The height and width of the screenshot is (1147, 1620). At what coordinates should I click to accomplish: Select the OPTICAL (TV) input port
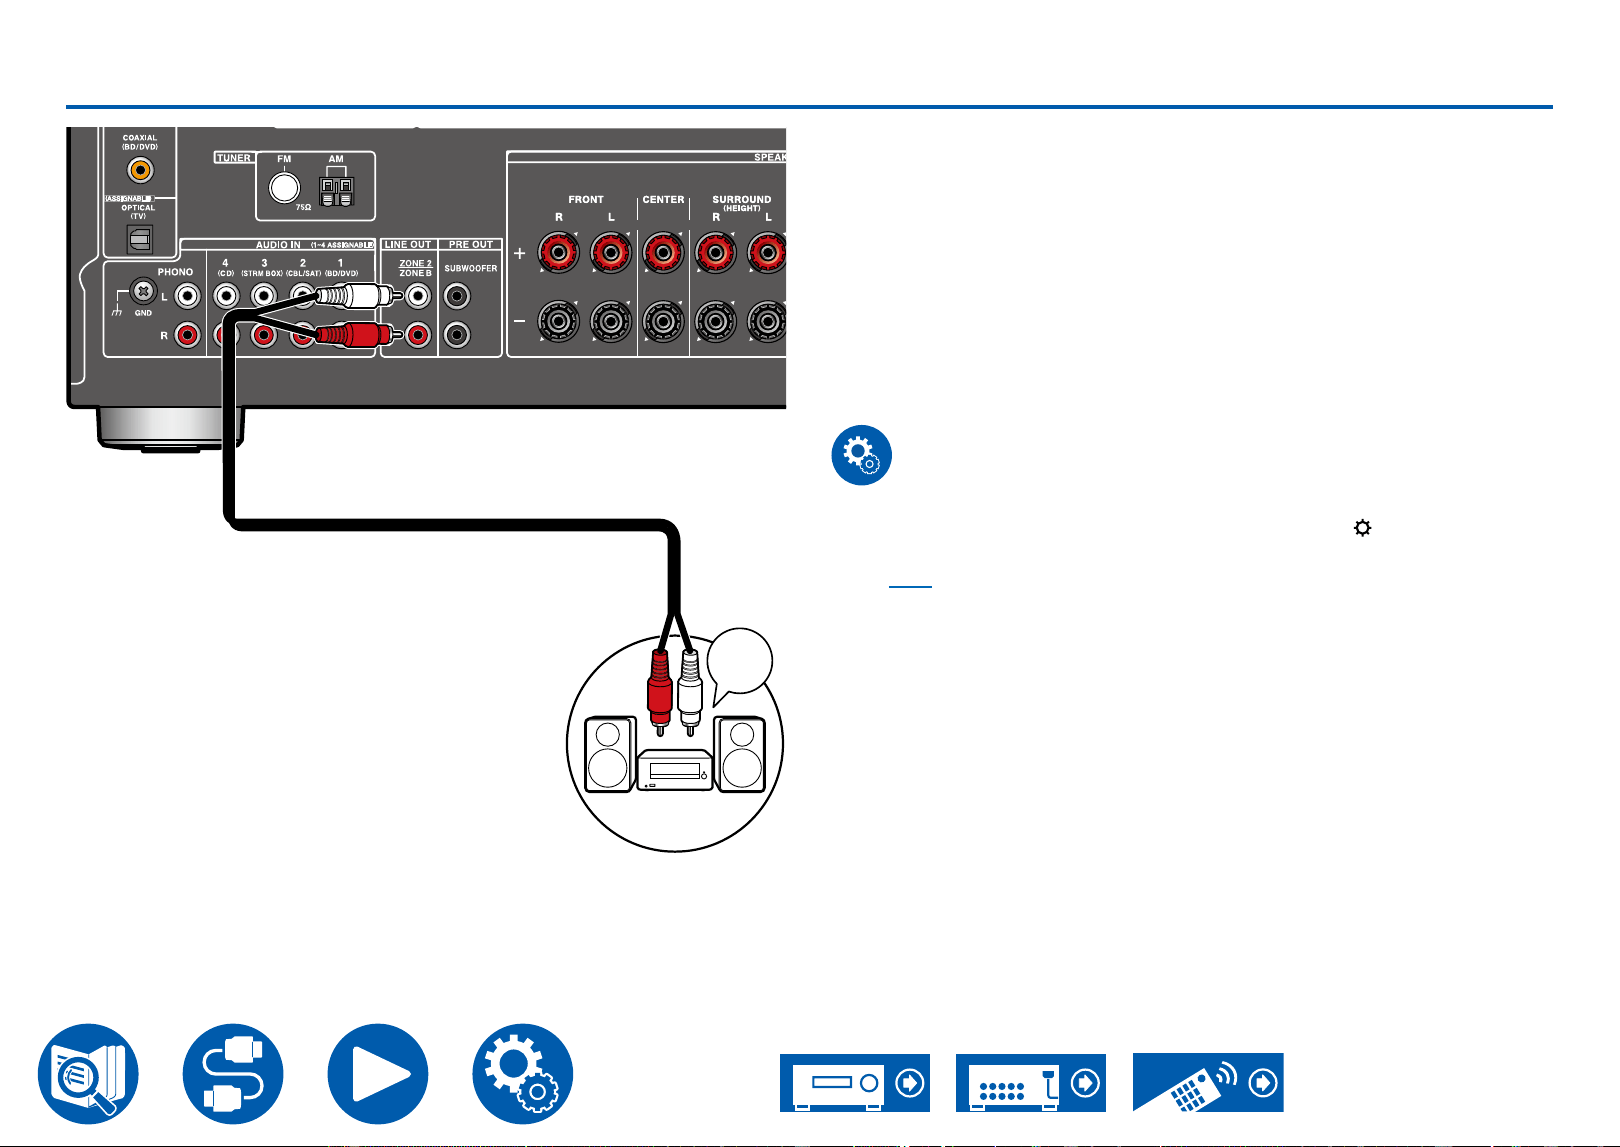coord(139,239)
